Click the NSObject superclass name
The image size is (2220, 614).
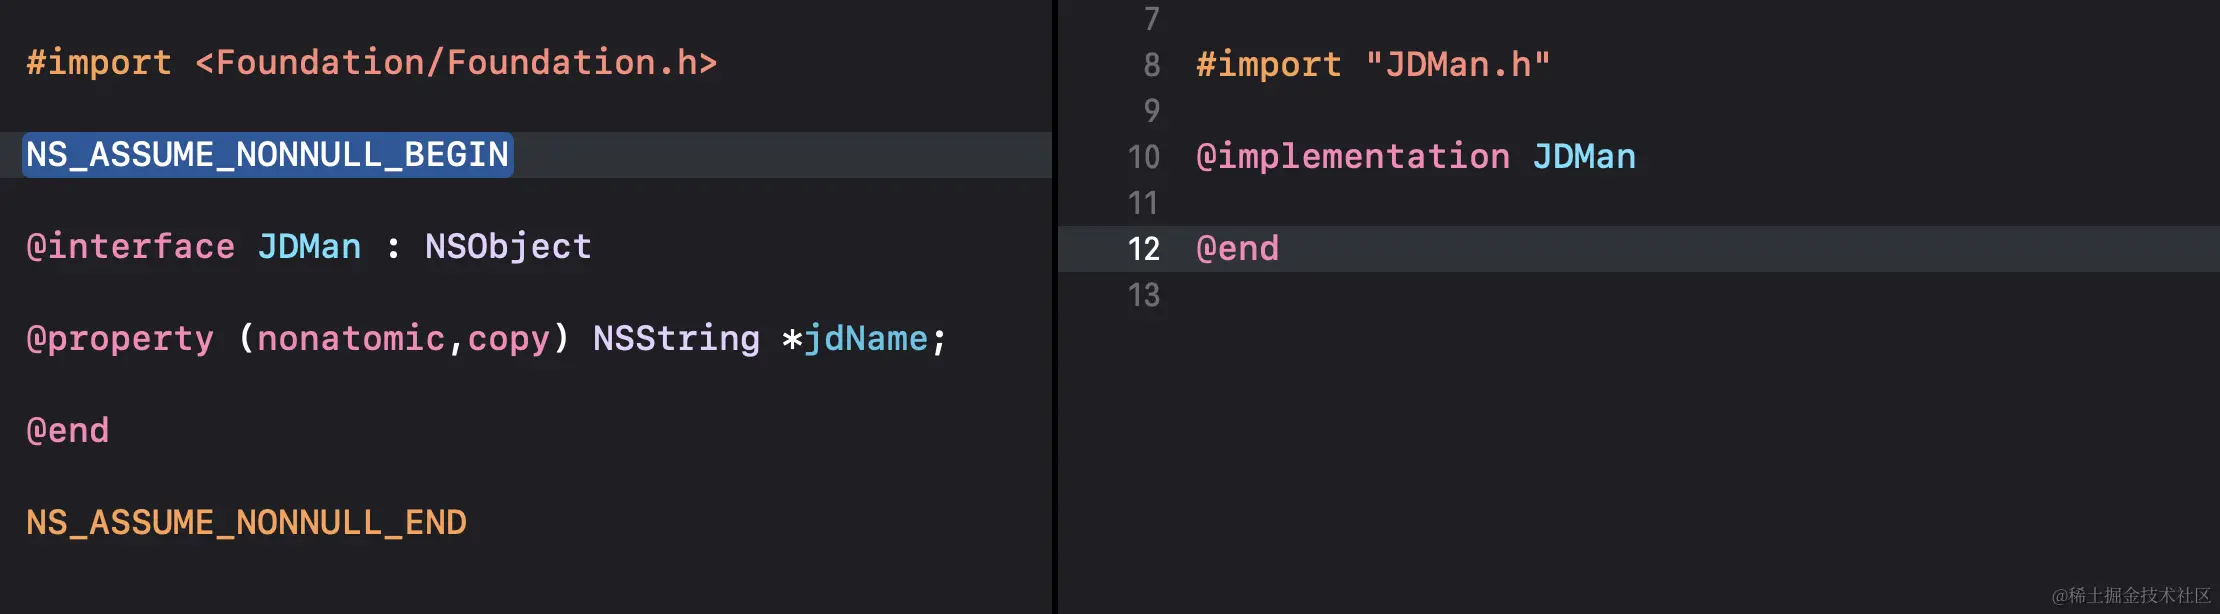tap(508, 247)
